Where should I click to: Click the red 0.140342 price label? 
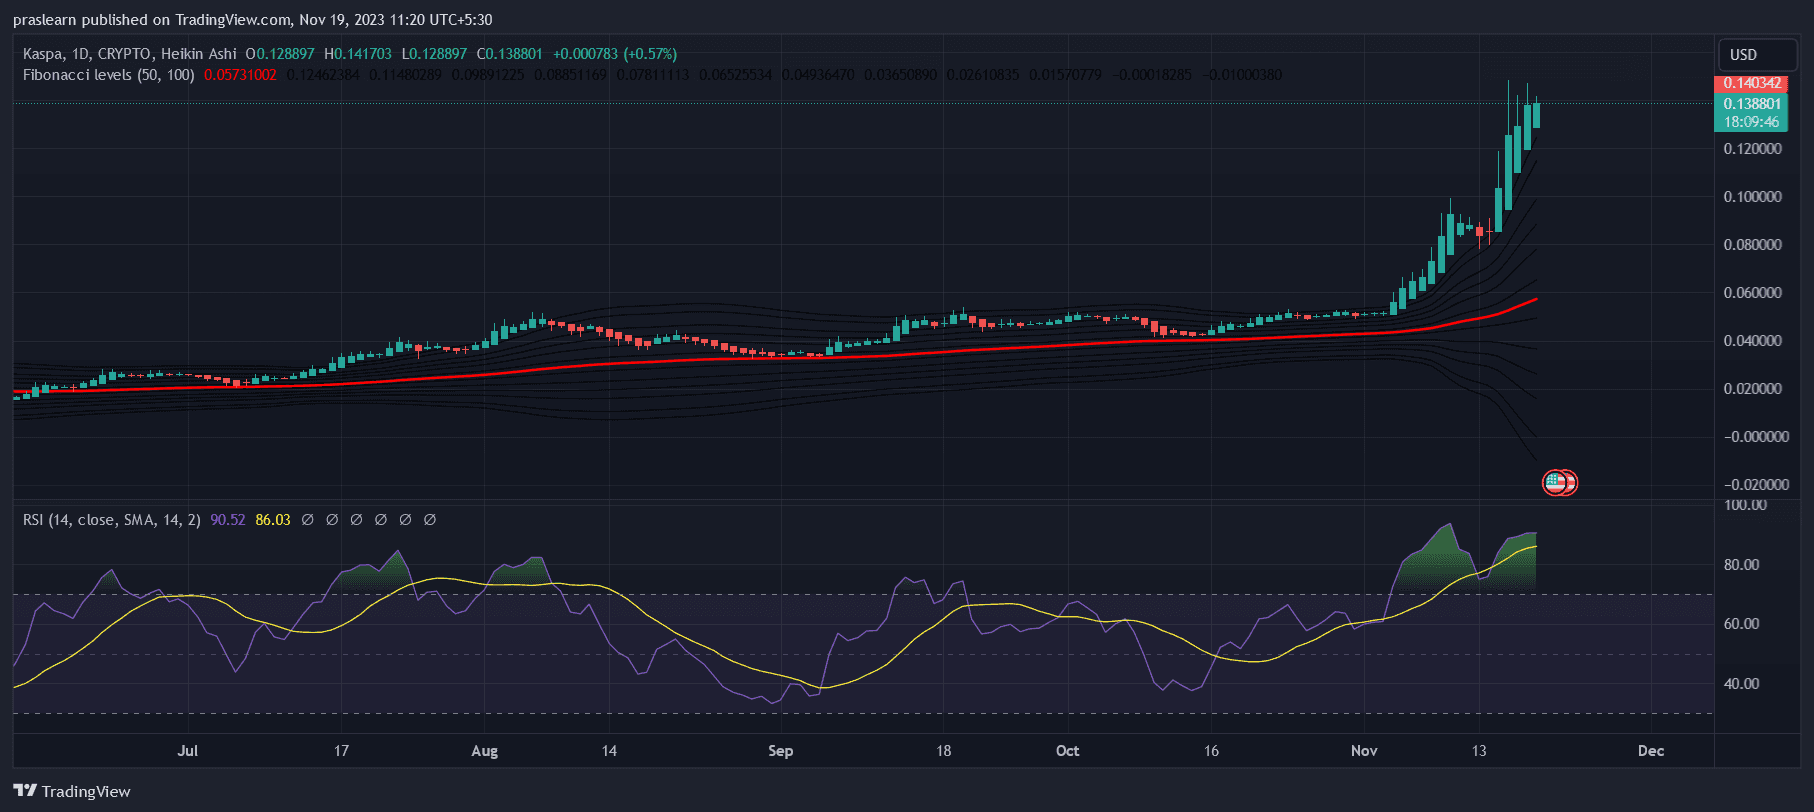(1752, 83)
